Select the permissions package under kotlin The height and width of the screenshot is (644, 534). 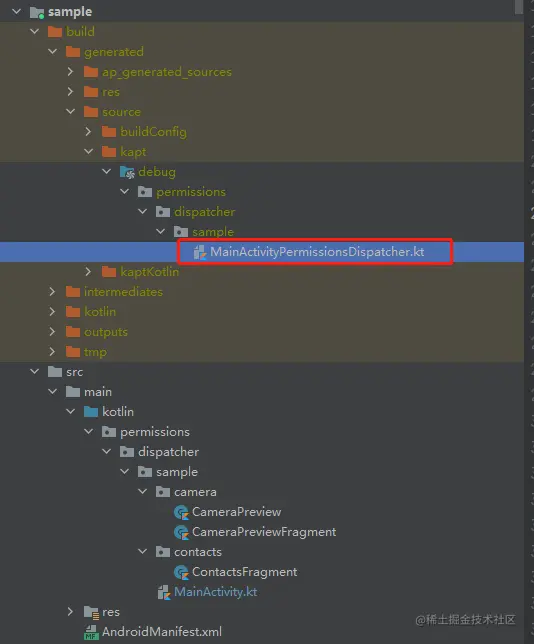pyautogui.click(x=155, y=432)
